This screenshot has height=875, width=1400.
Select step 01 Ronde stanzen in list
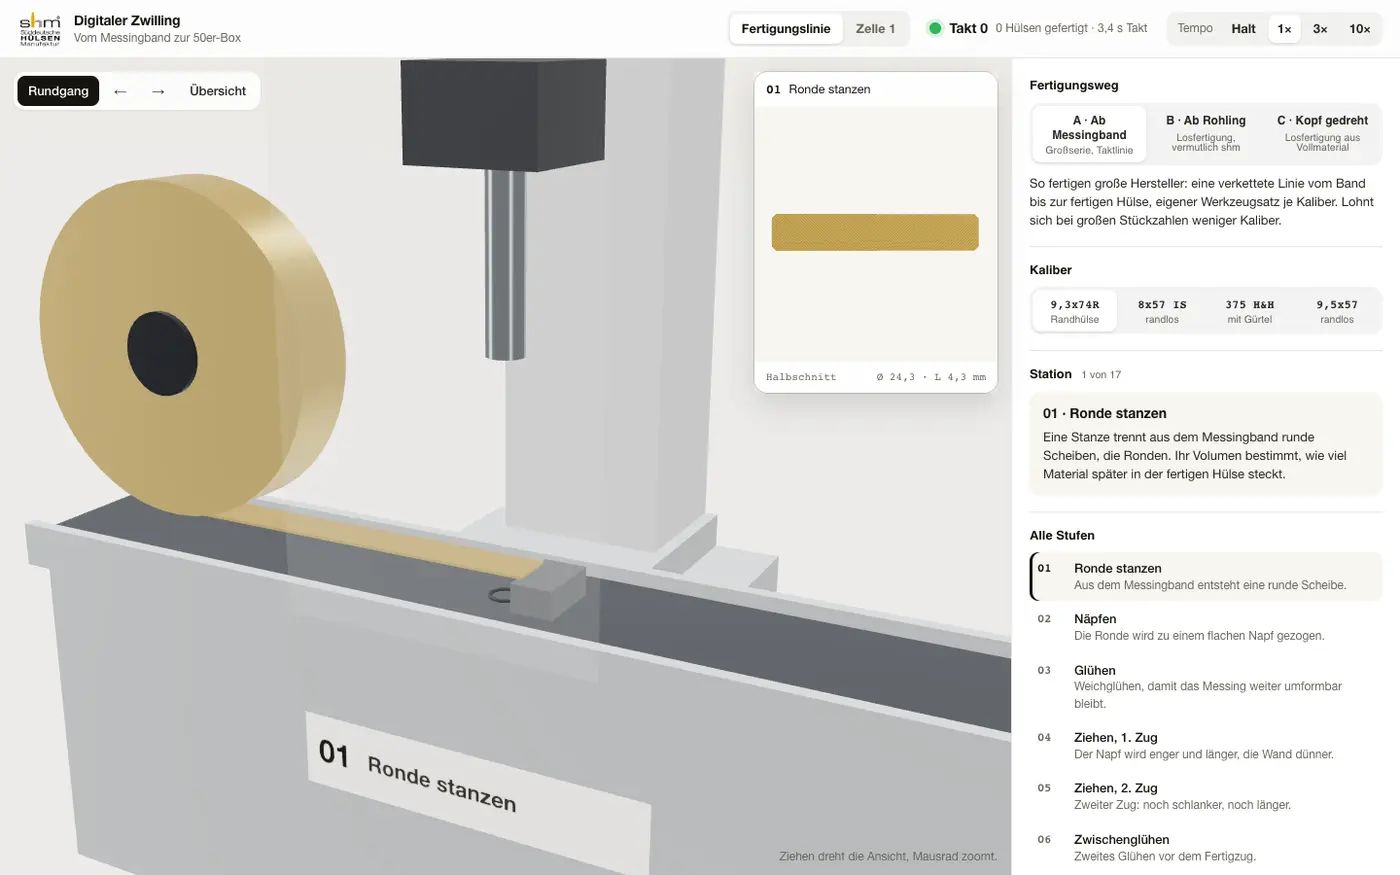[x=1206, y=576]
